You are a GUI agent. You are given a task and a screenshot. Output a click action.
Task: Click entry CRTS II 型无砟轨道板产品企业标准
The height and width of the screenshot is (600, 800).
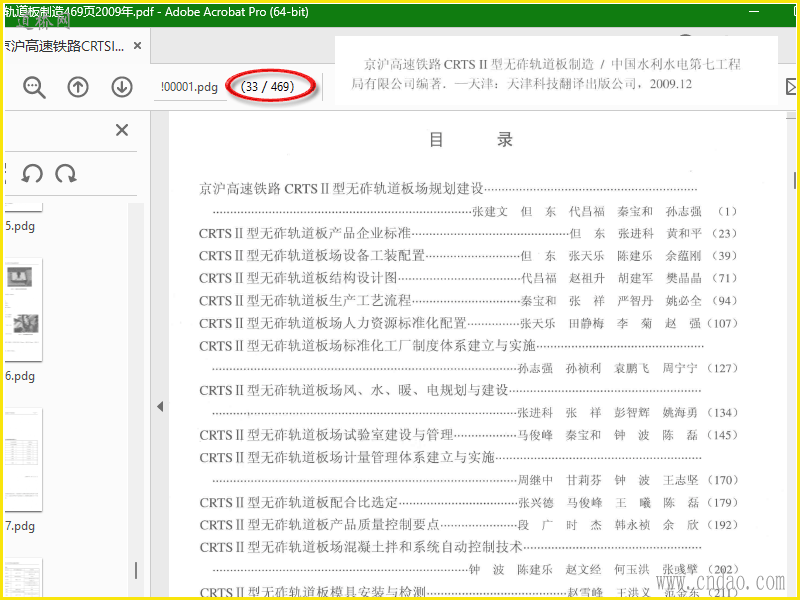(305, 234)
